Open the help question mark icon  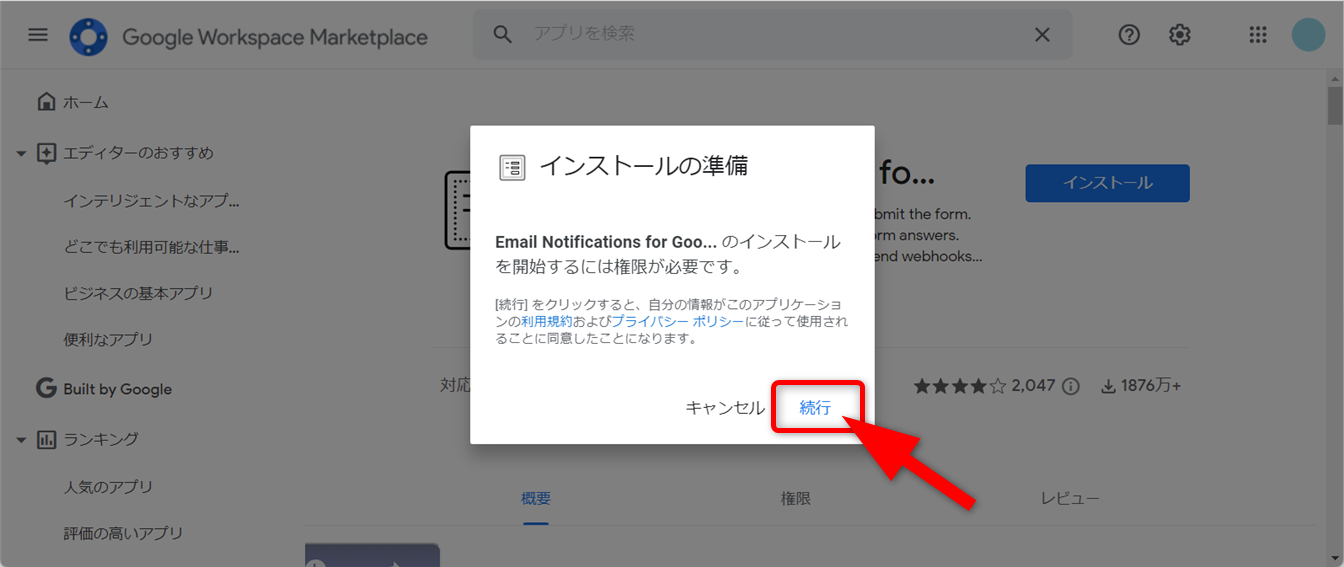pos(1129,35)
